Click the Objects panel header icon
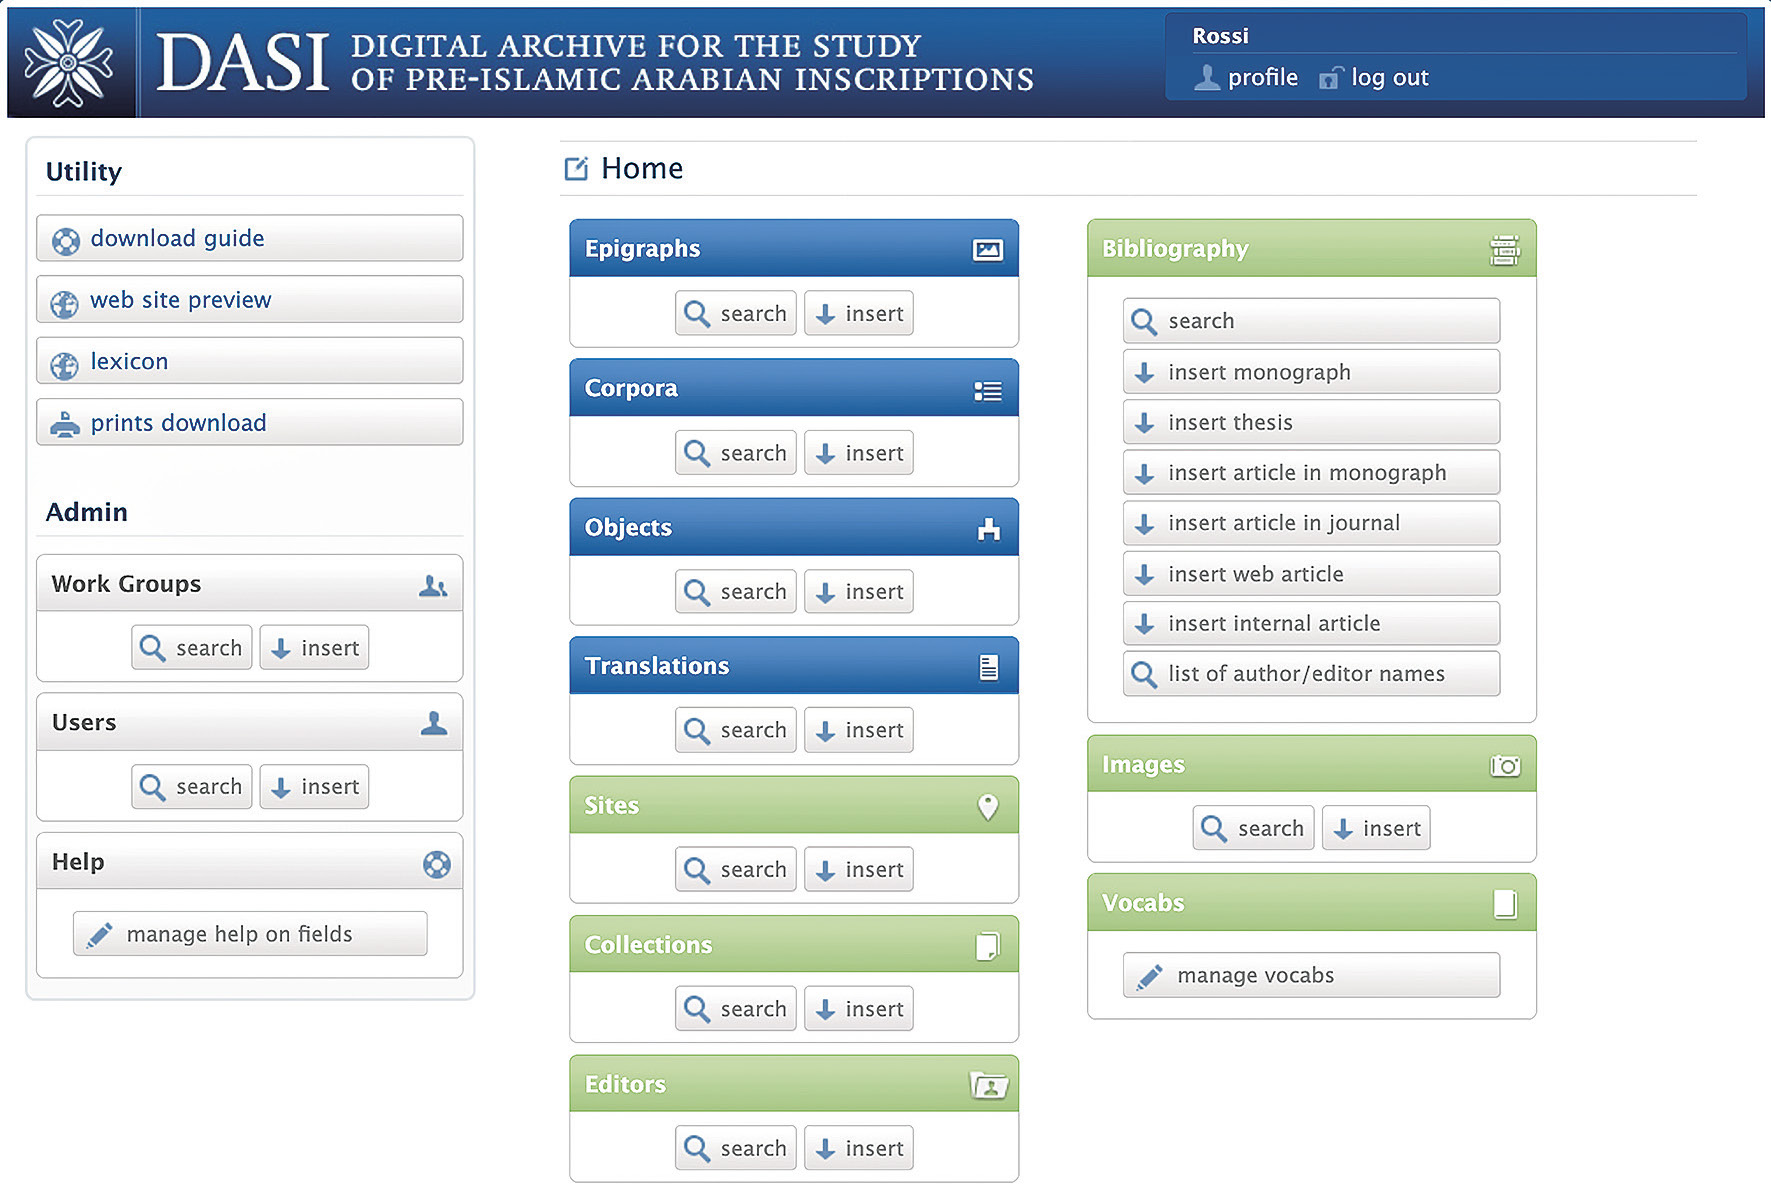The width and height of the screenshot is (1771, 1202). (x=988, y=529)
